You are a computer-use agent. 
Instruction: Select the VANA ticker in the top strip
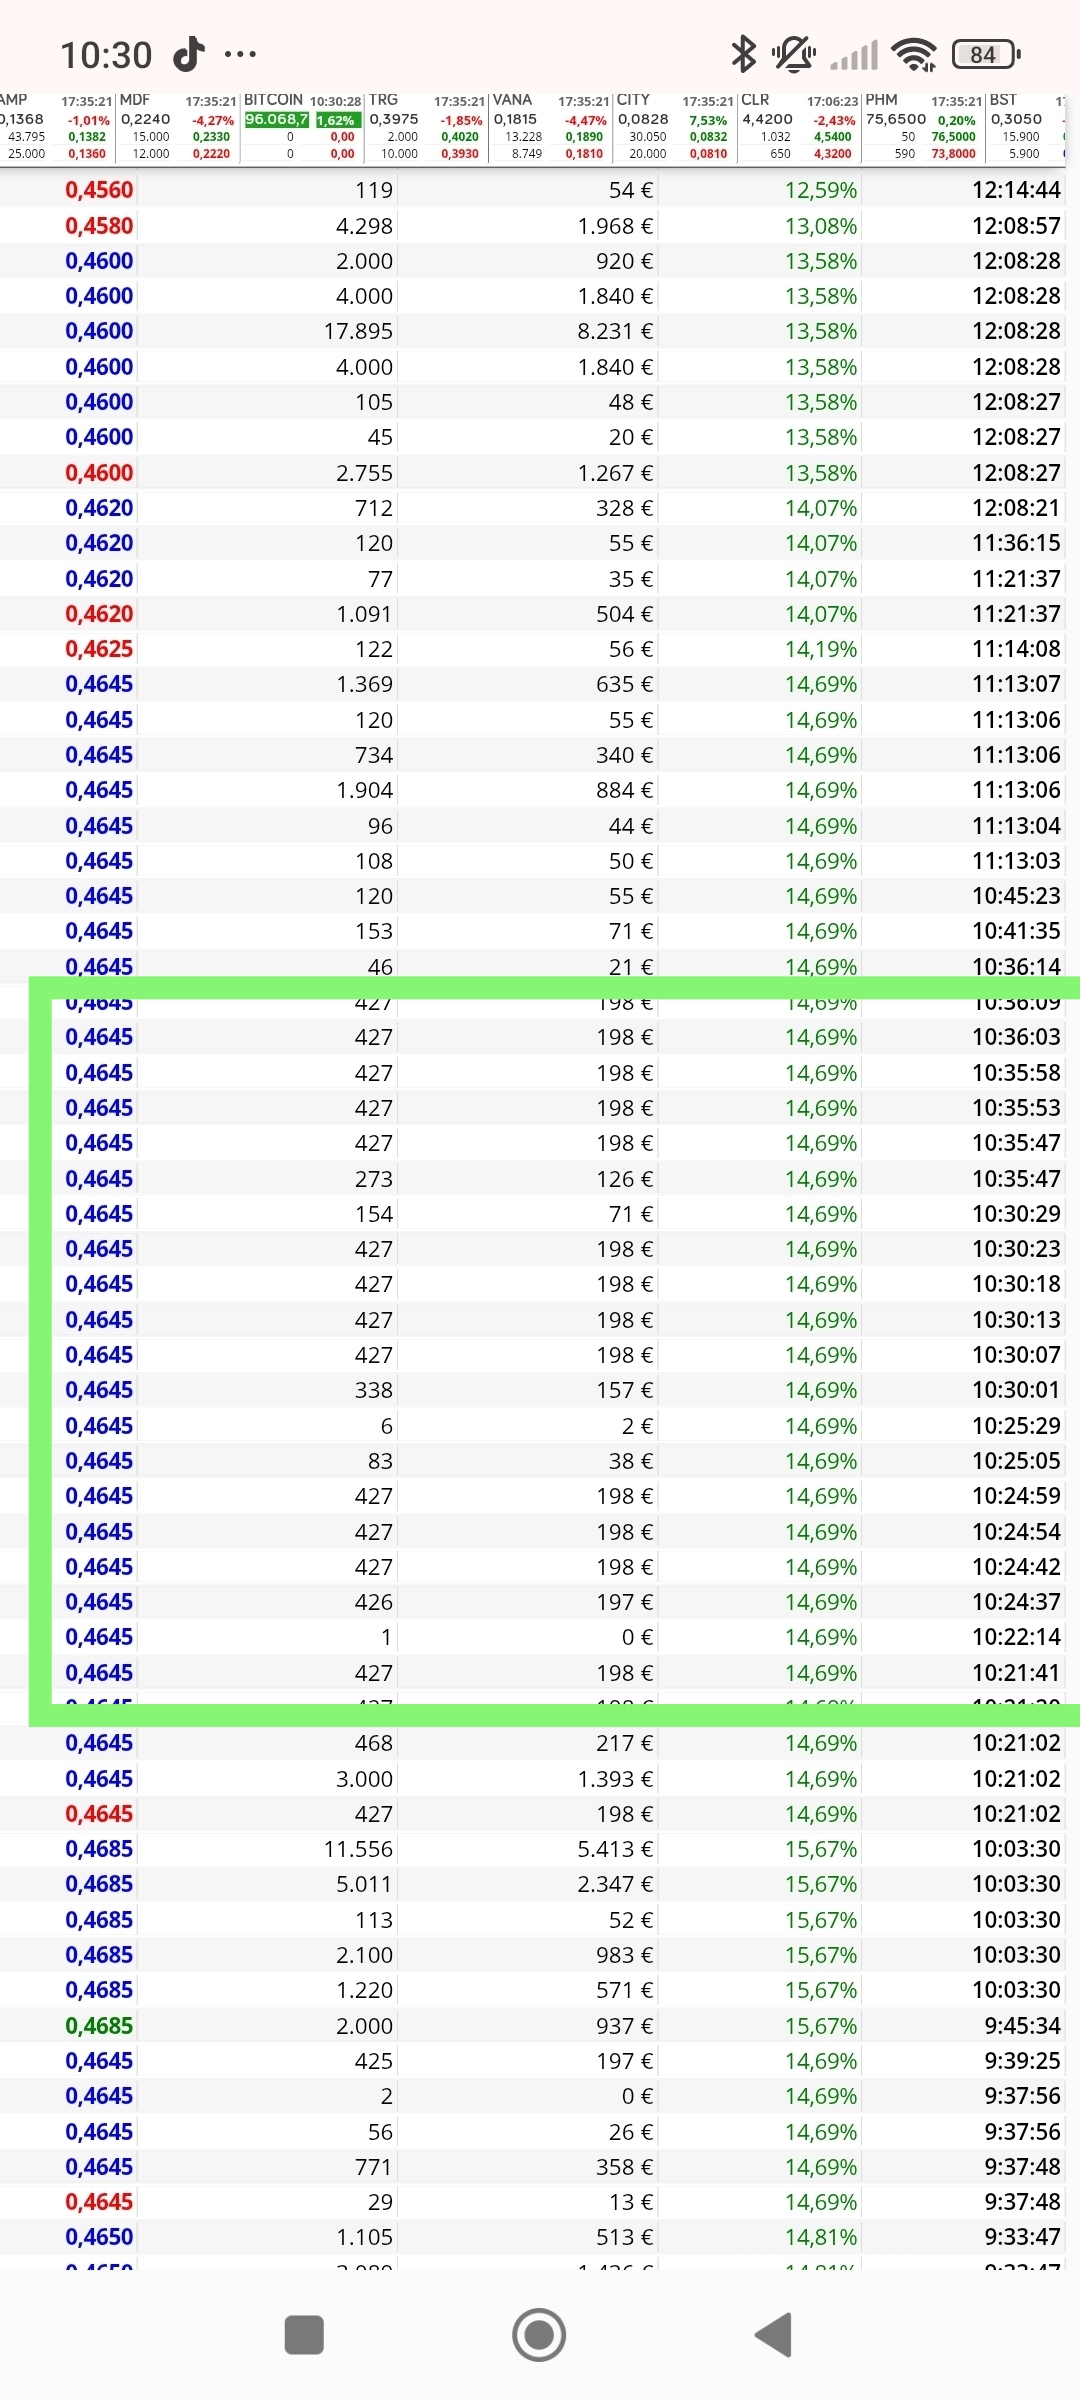(x=550, y=127)
